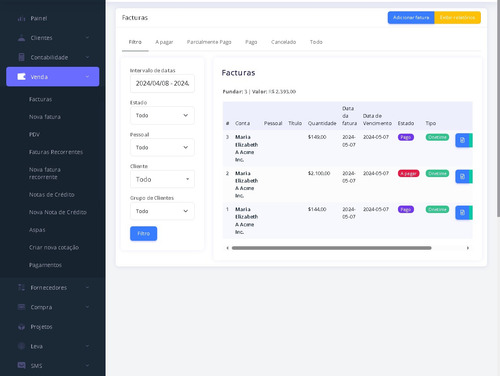Image resolution: width=500 pixels, height=376 pixels.
Task: Click the Adicionar fatura button
Action: (411, 18)
